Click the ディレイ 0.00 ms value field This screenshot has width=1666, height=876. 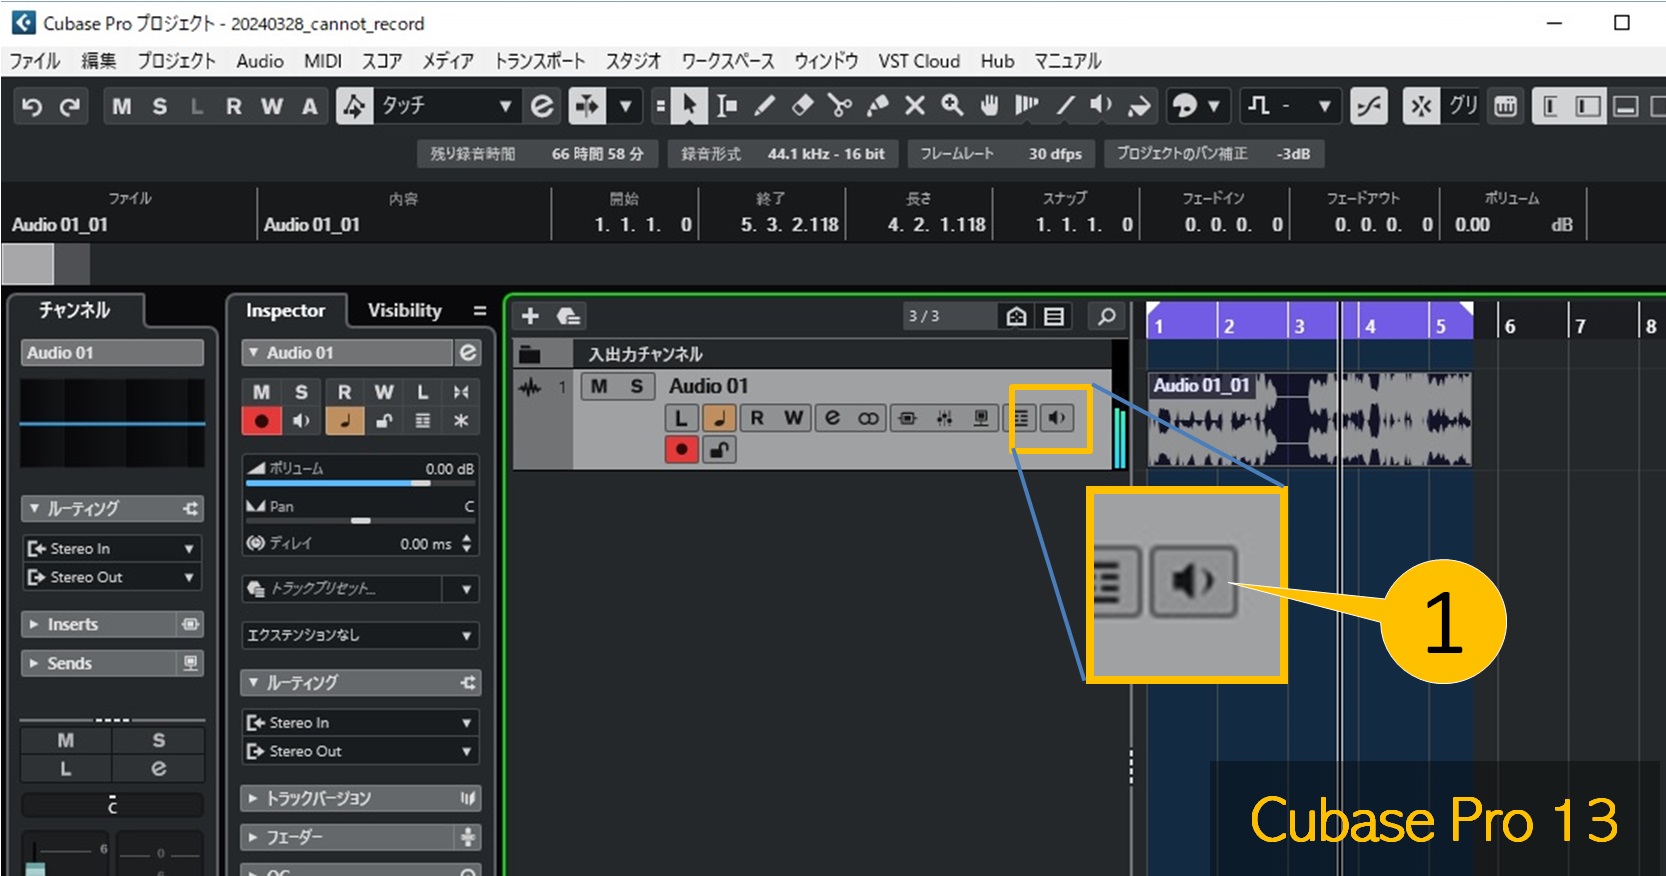(426, 544)
